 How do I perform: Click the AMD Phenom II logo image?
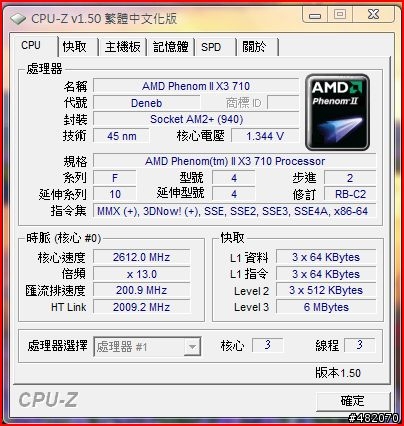coord(337,112)
